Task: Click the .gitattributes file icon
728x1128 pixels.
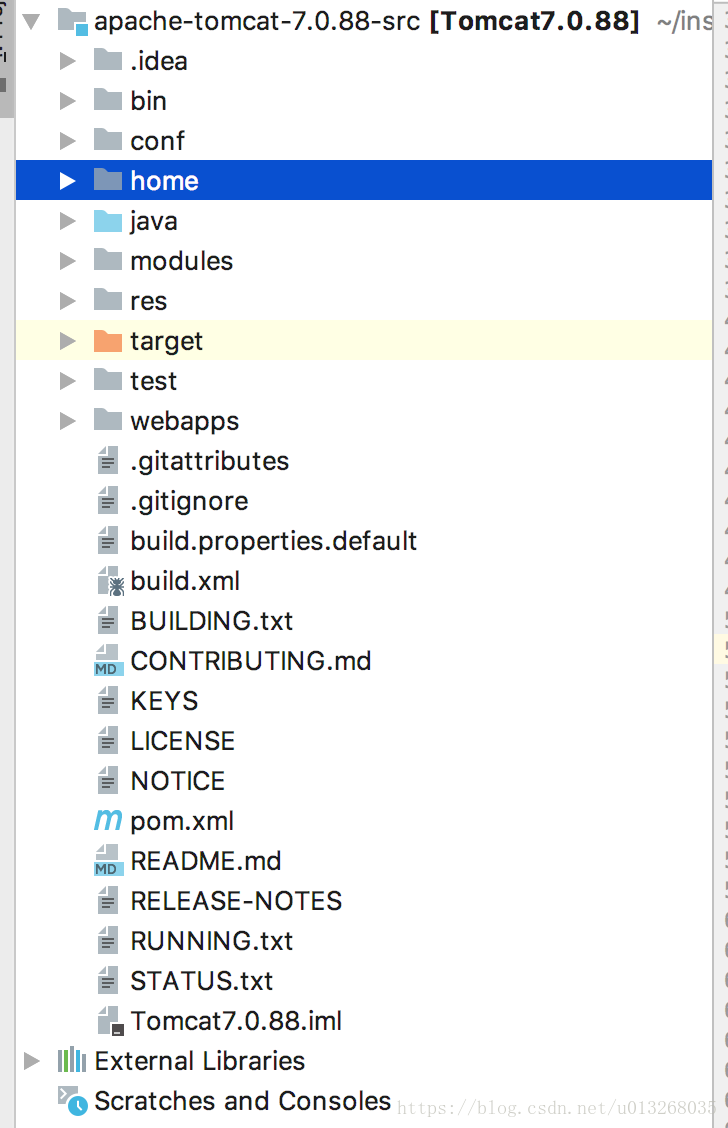Action: pos(108,460)
